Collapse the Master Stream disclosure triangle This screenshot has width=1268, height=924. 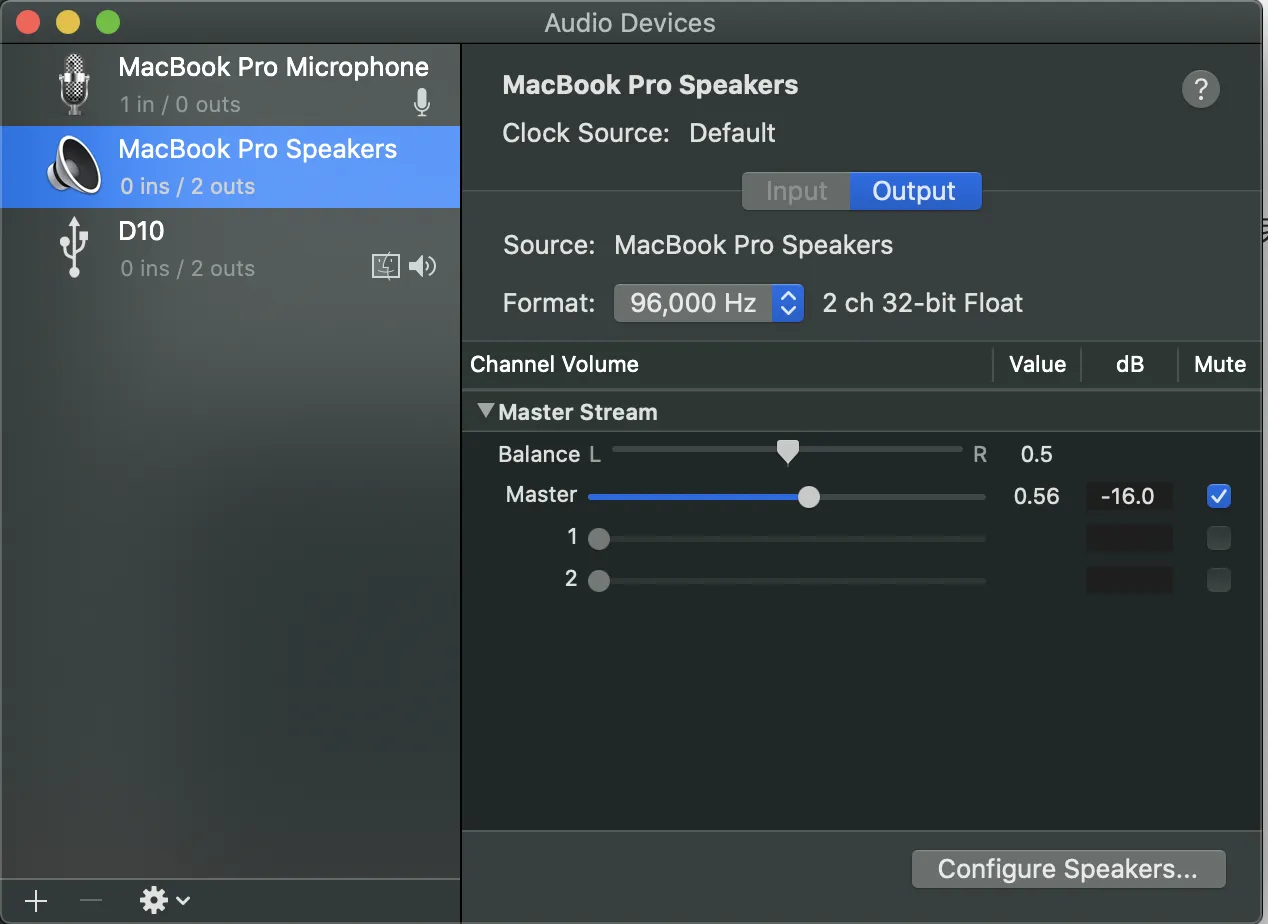(x=486, y=411)
